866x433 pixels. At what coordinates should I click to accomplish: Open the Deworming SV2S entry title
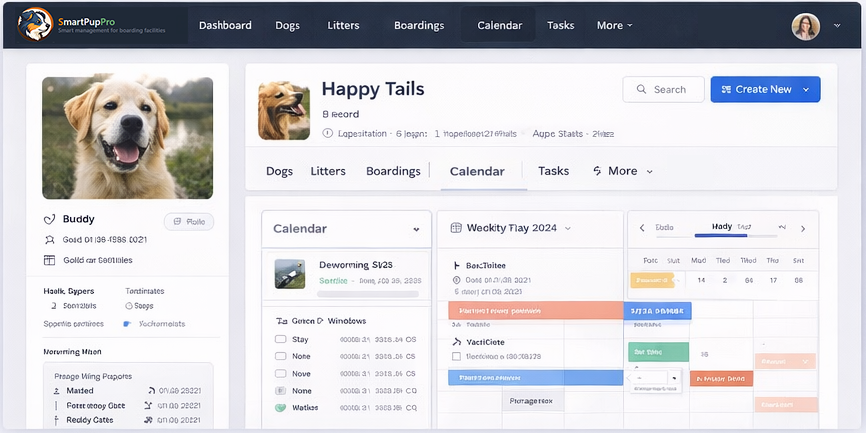click(356, 265)
